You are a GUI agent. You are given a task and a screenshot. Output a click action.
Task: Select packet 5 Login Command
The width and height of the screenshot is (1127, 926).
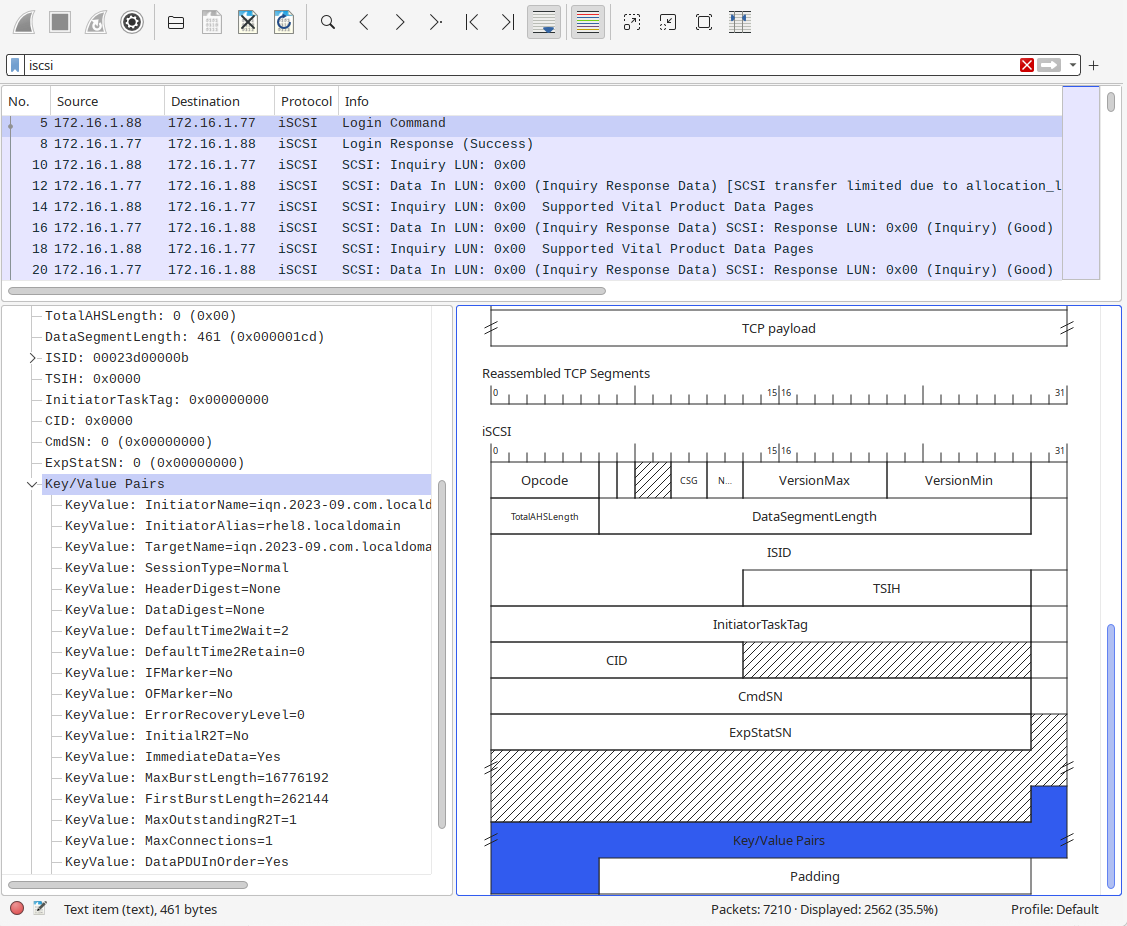(x=532, y=123)
